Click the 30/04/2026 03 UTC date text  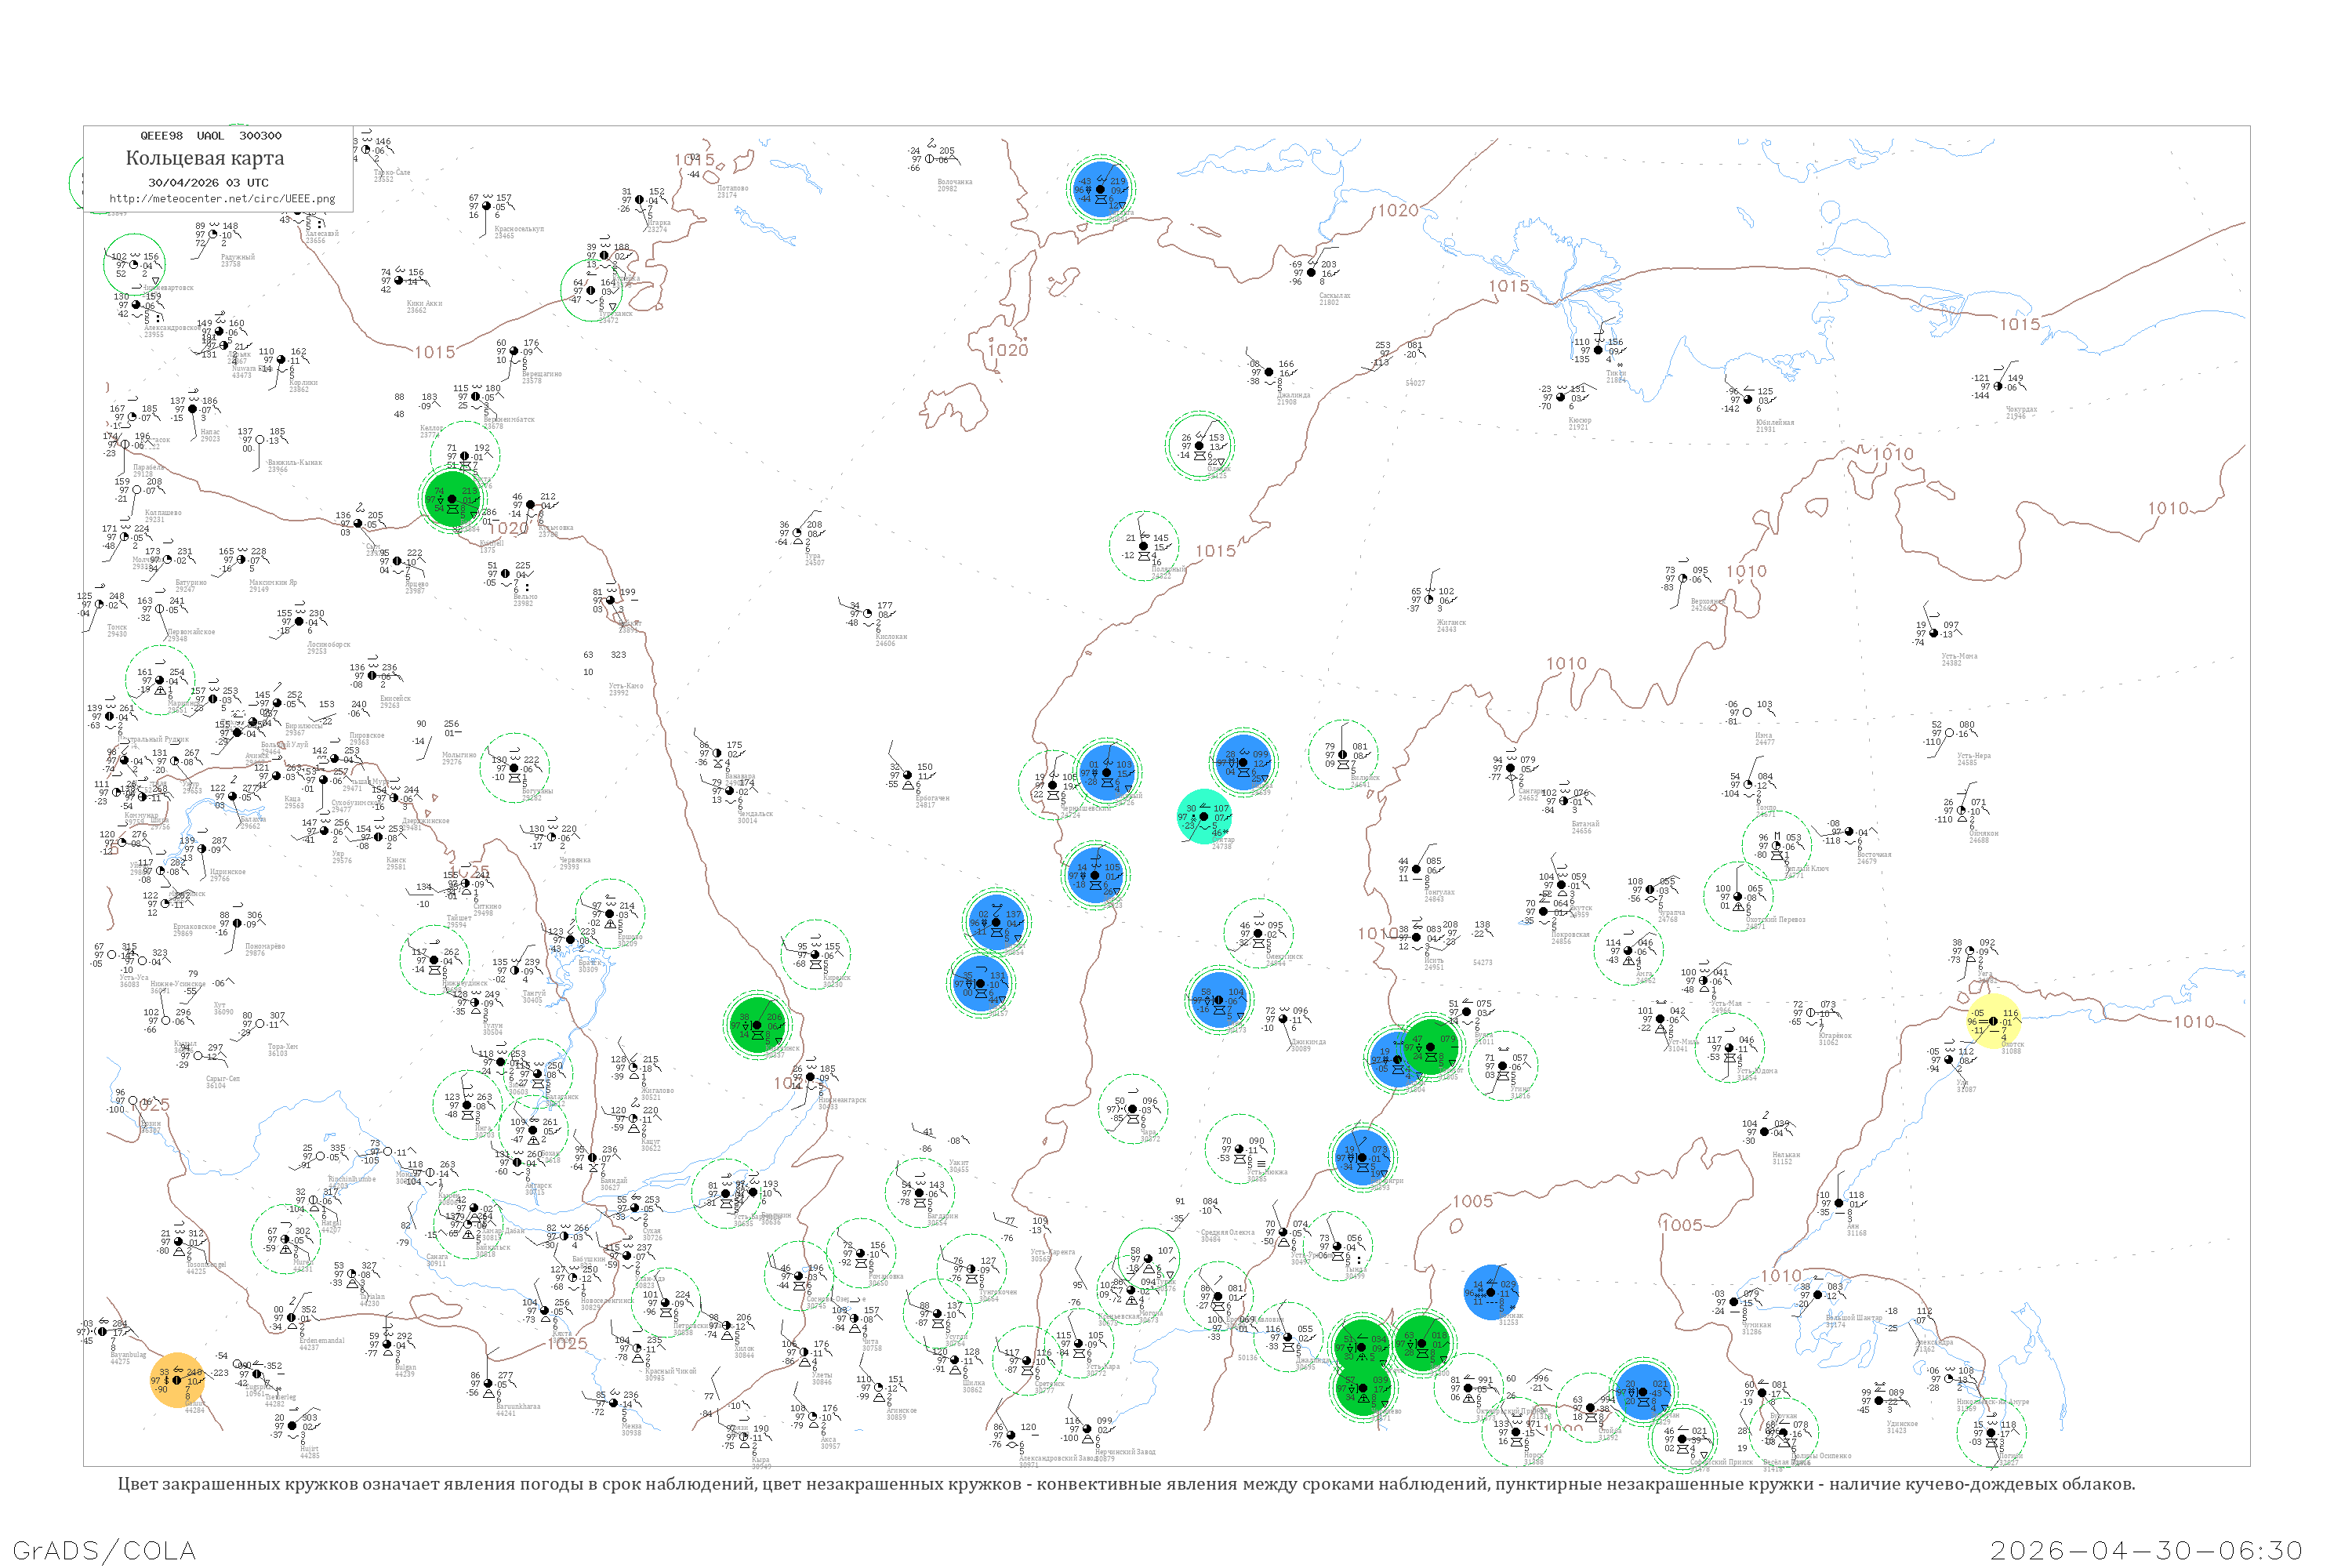point(208,183)
